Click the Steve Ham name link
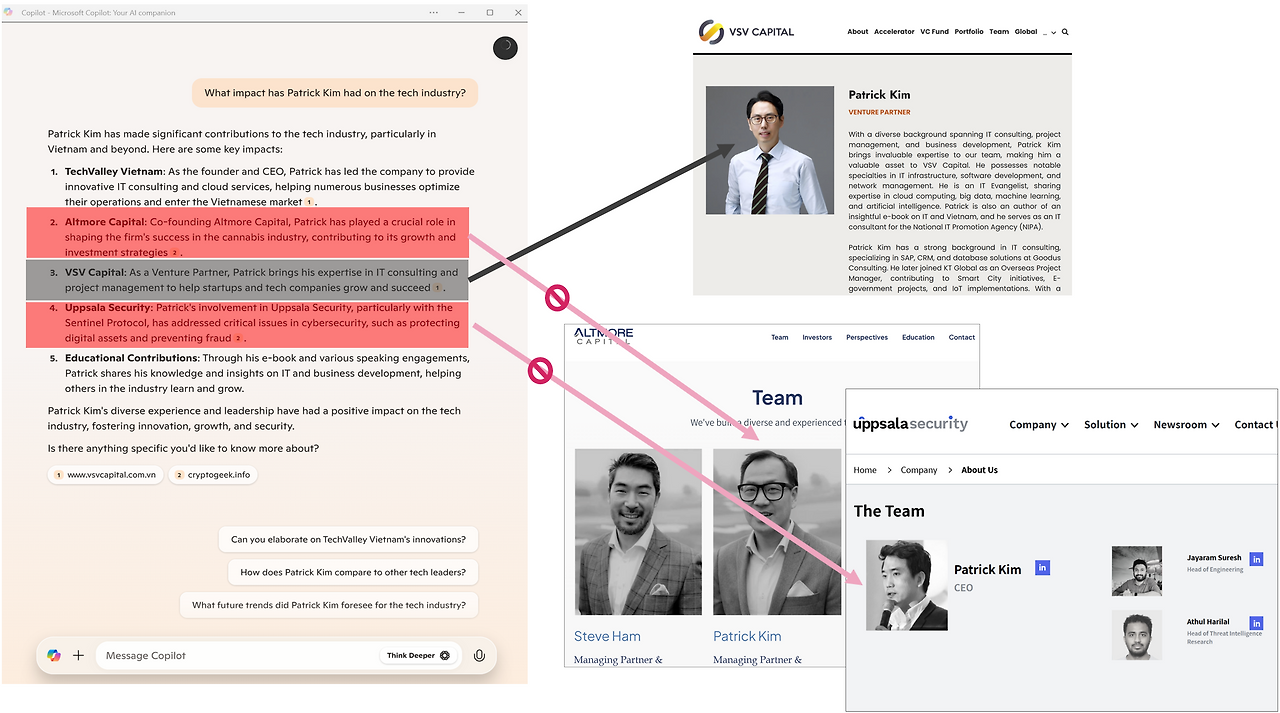The image size is (1280, 713). point(607,636)
